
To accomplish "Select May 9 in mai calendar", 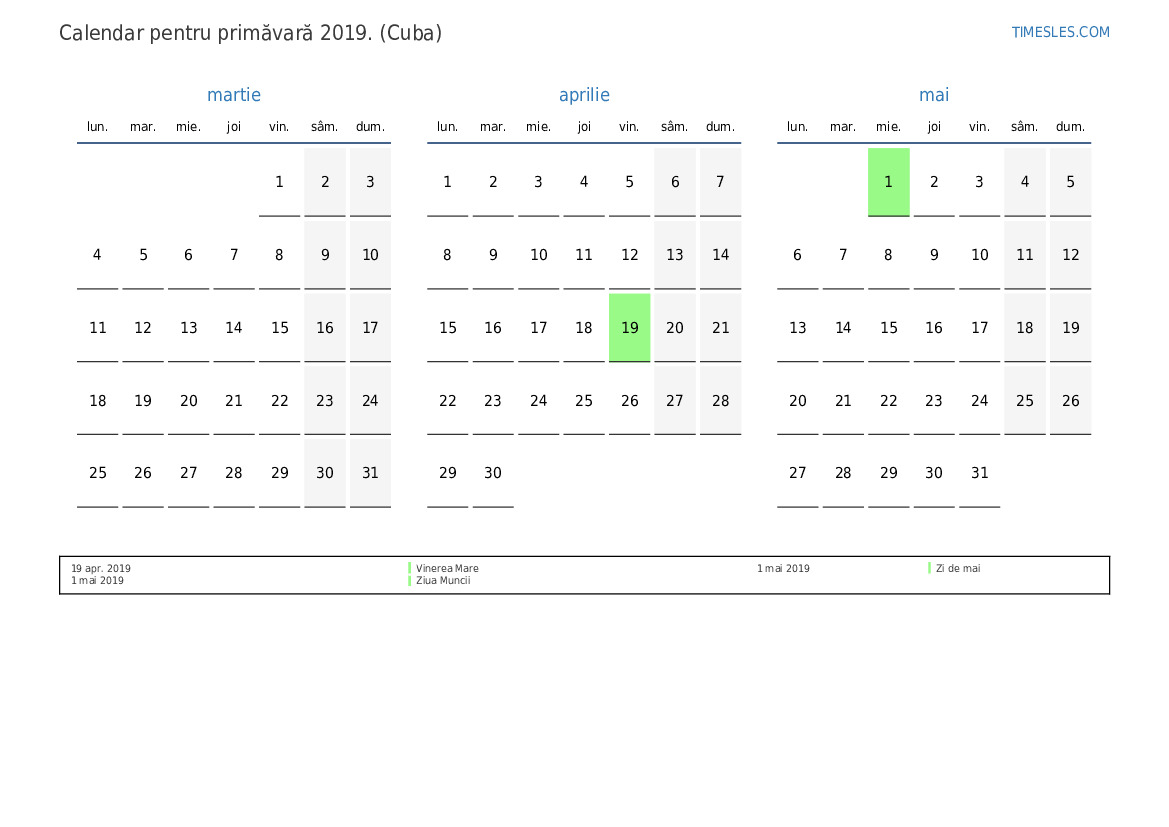I will (933, 255).
